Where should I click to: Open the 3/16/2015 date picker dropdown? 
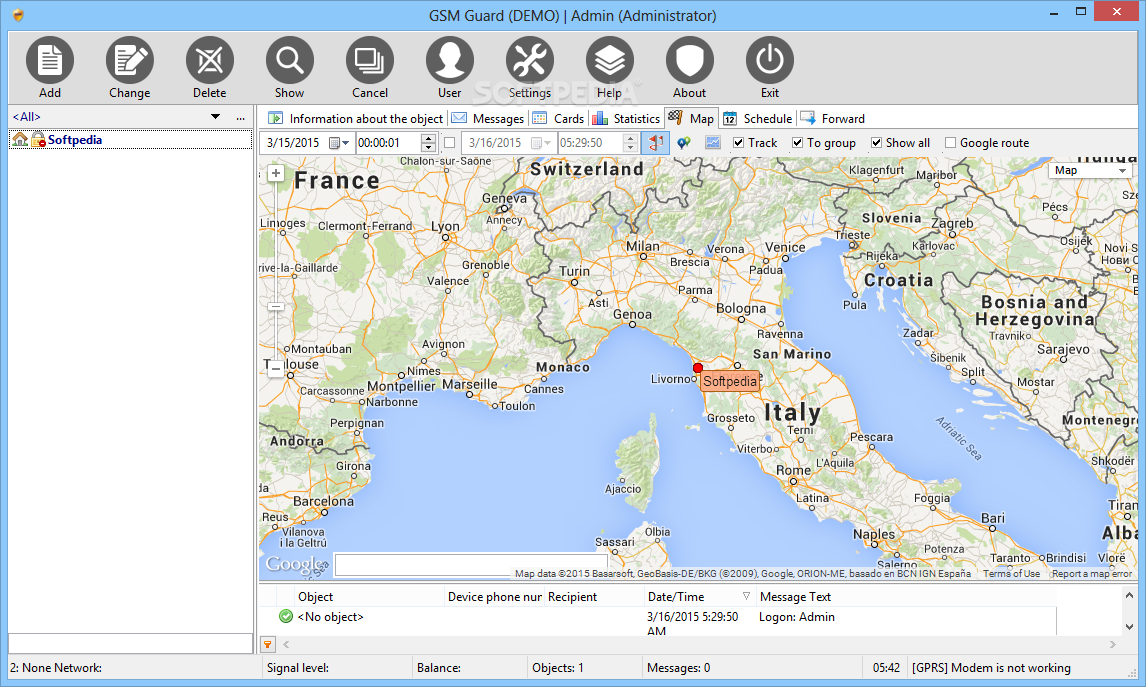coord(542,143)
